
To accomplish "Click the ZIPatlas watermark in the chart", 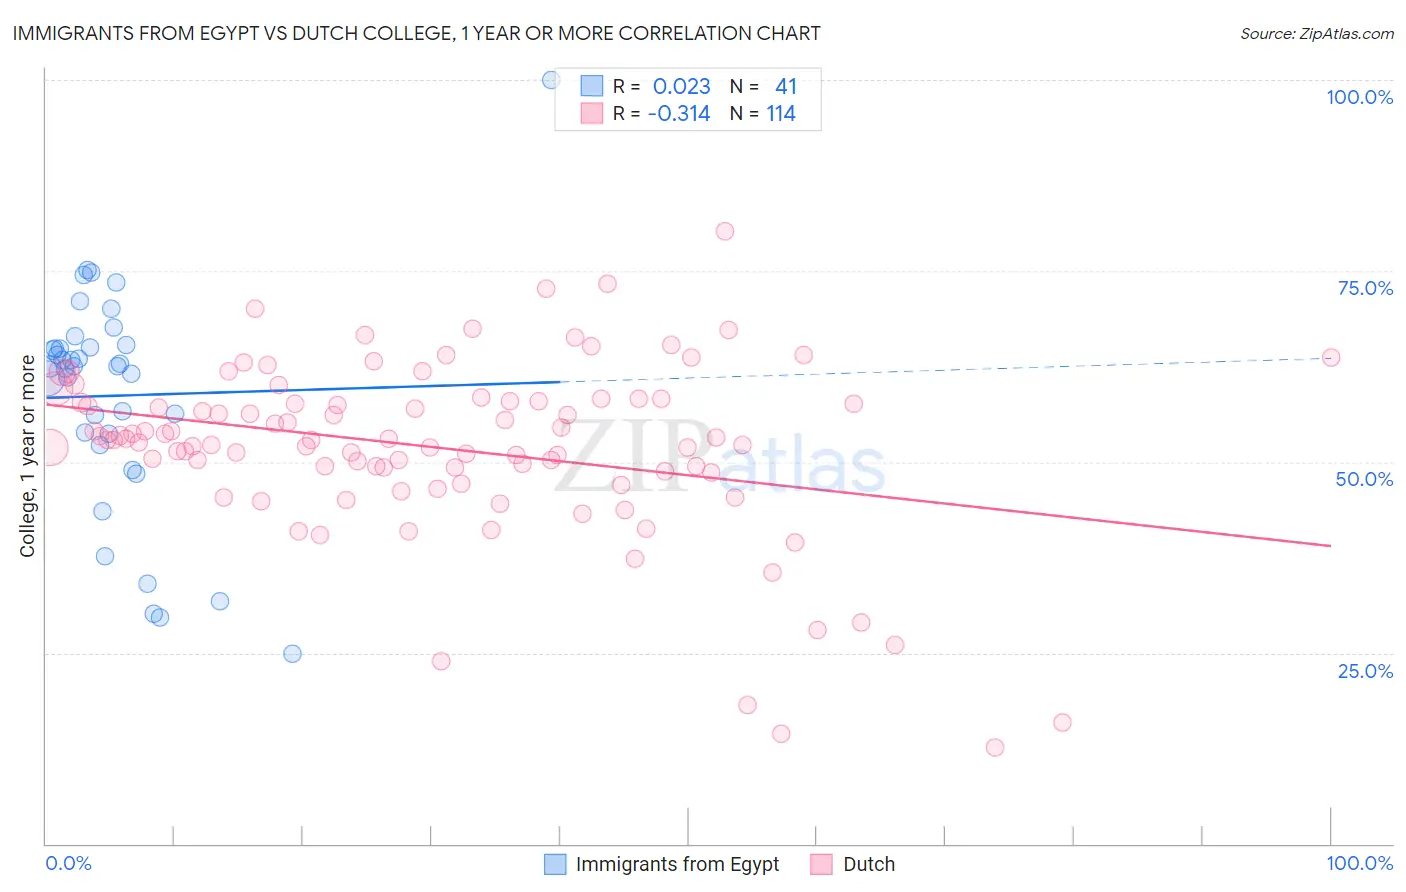I will click(x=720, y=456).
